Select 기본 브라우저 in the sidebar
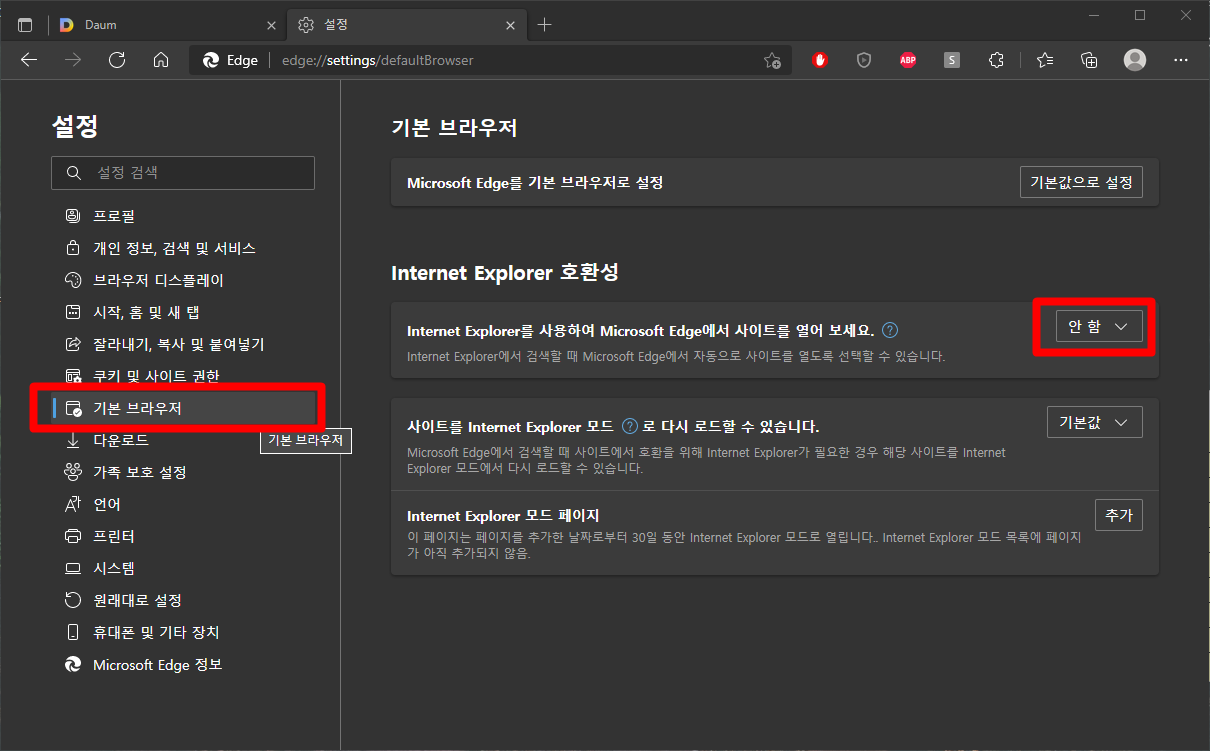 click(x=183, y=408)
